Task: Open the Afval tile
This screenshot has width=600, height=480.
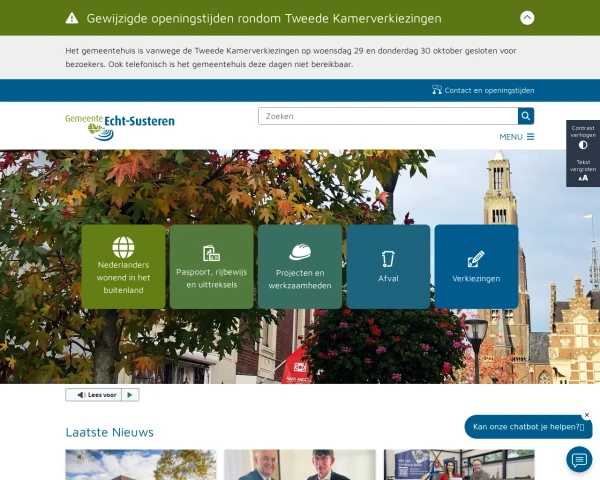Action: coord(388,266)
